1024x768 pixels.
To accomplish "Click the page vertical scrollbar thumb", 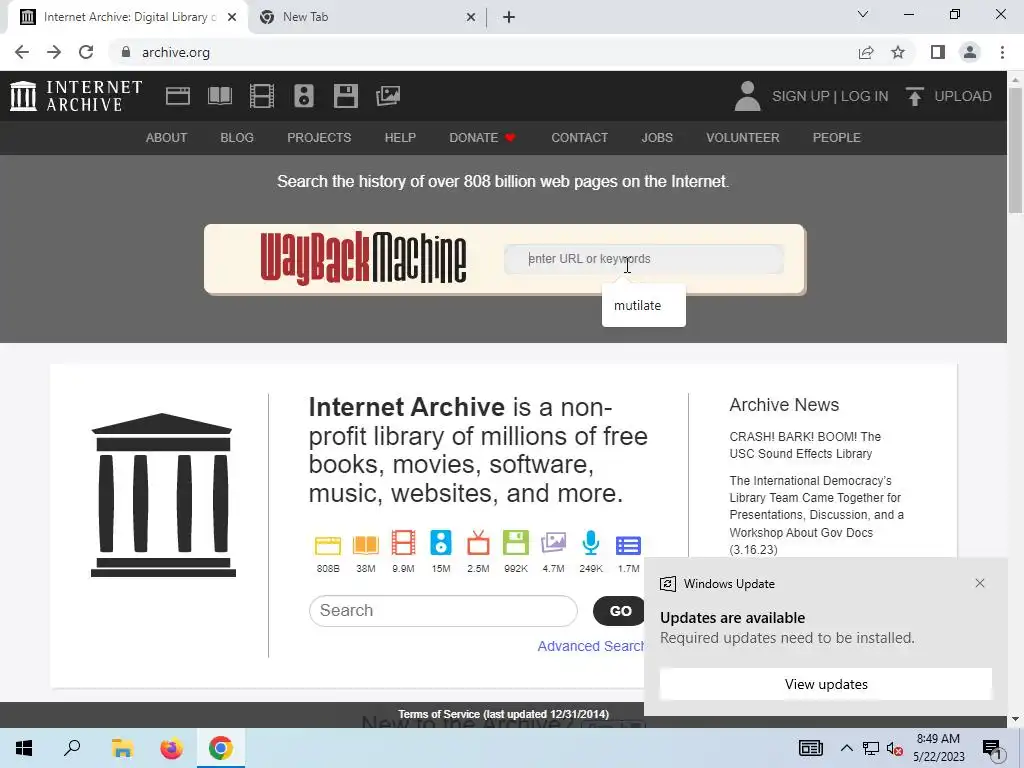I will 1016,150.
